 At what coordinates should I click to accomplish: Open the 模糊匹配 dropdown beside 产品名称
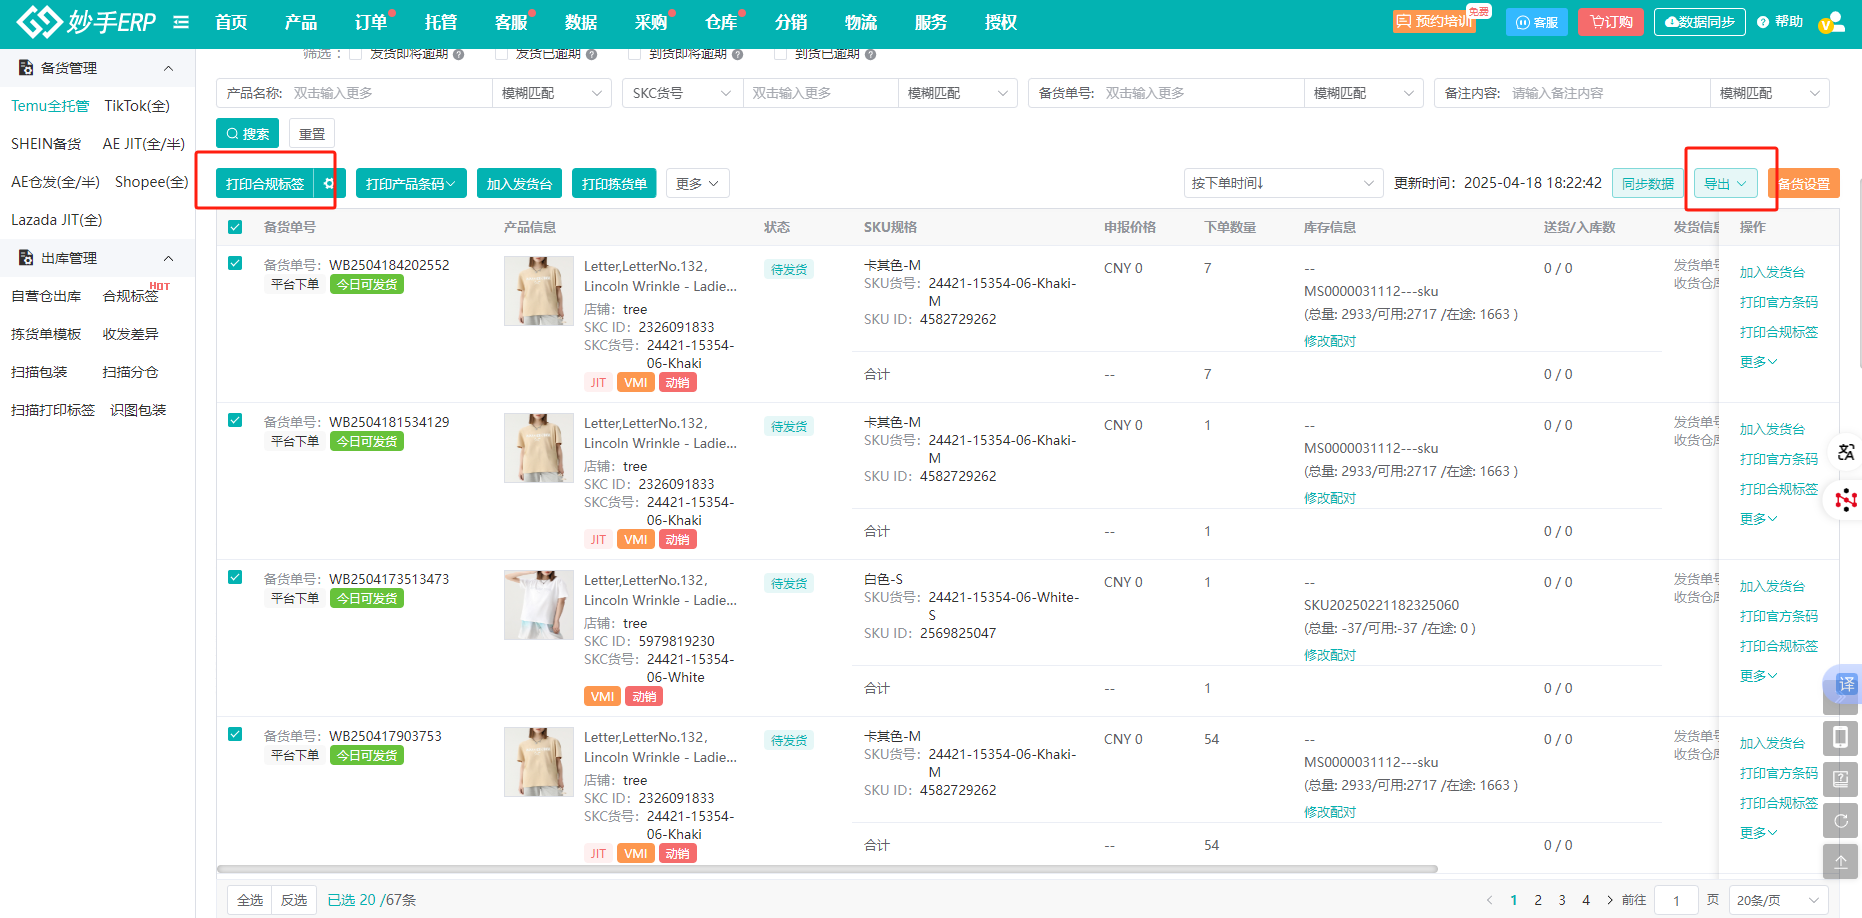(x=551, y=93)
